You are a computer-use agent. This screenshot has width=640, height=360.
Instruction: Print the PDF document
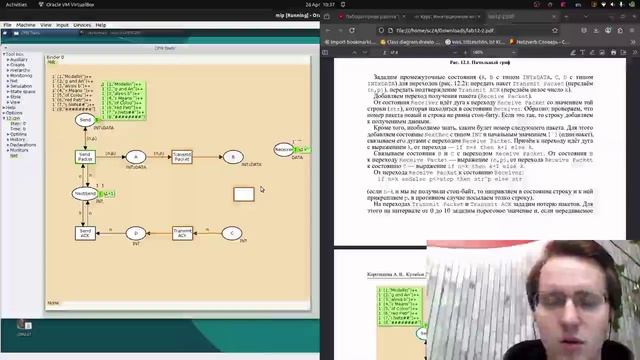pos(613,52)
